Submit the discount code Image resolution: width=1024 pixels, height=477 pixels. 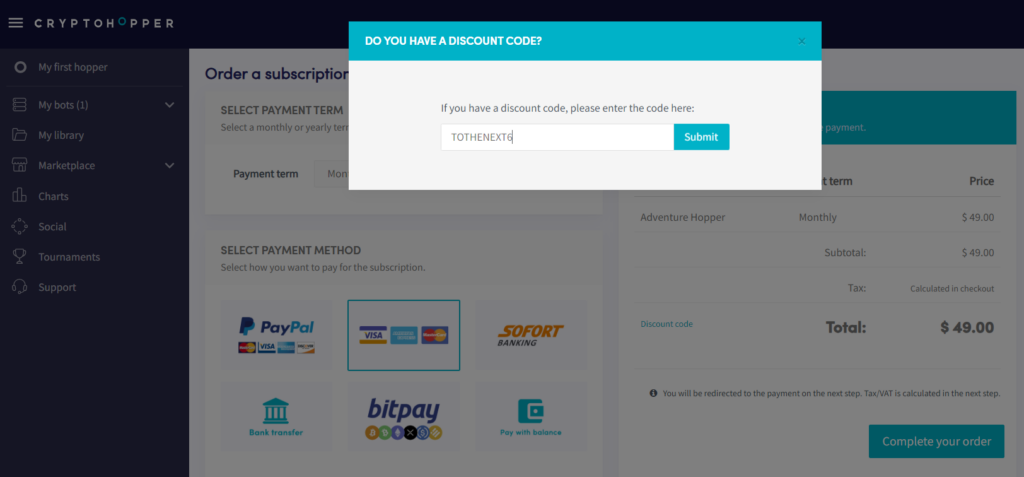pyautogui.click(x=701, y=137)
